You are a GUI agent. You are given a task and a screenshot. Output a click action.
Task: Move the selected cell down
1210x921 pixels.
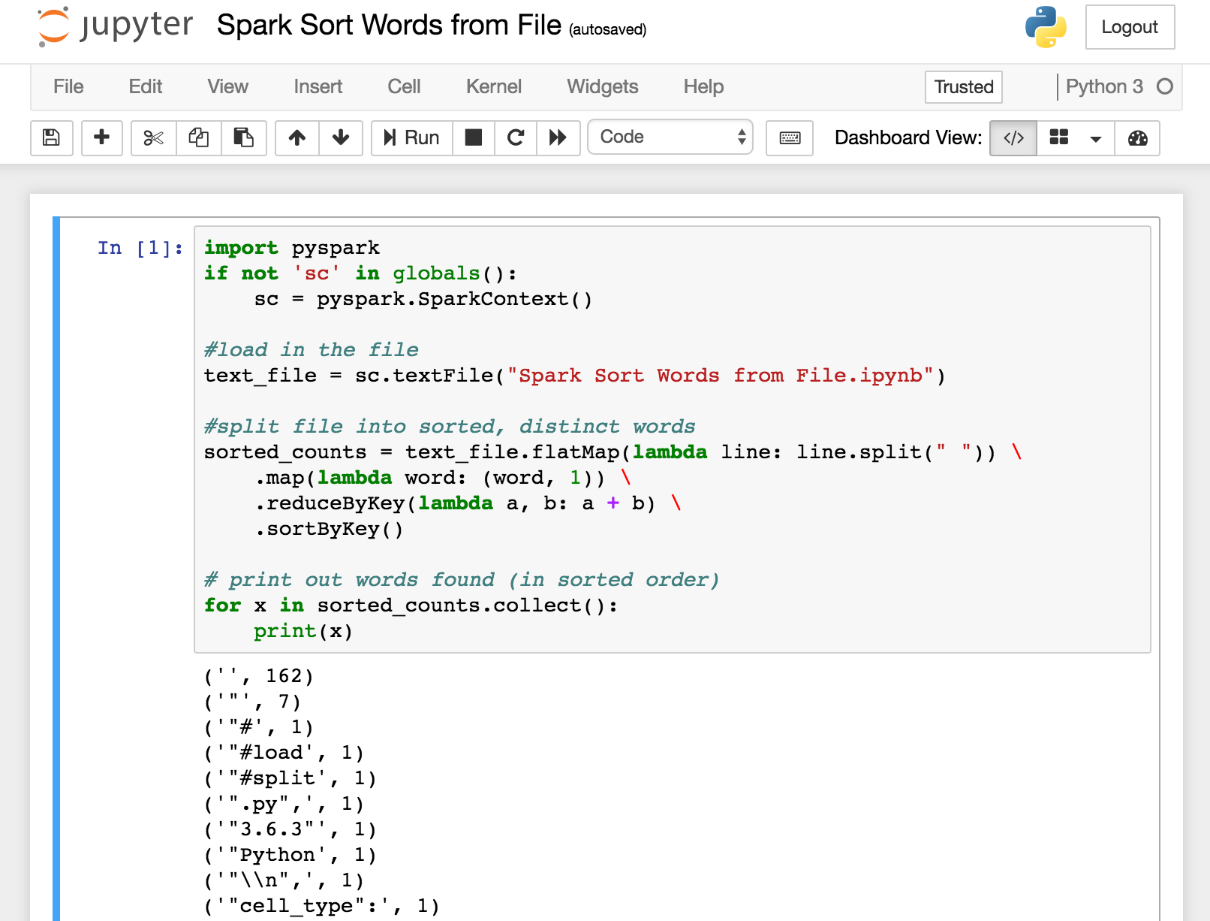(x=341, y=138)
